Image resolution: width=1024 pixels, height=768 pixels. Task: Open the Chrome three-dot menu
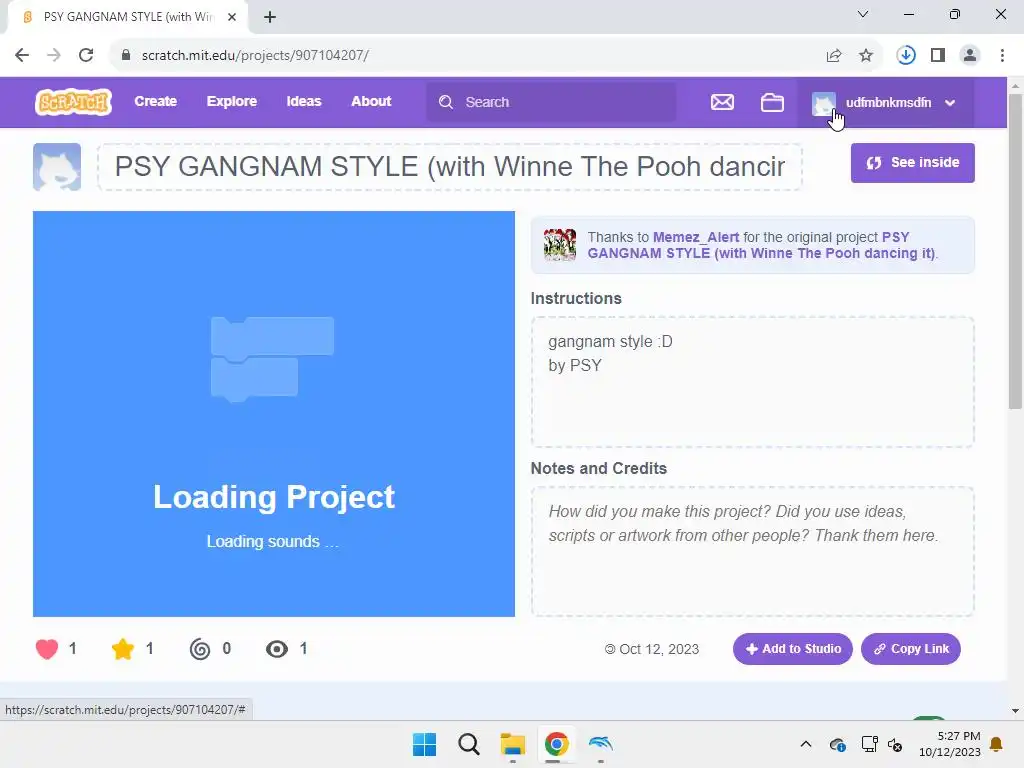pyautogui.click(x=1002, y=56)
